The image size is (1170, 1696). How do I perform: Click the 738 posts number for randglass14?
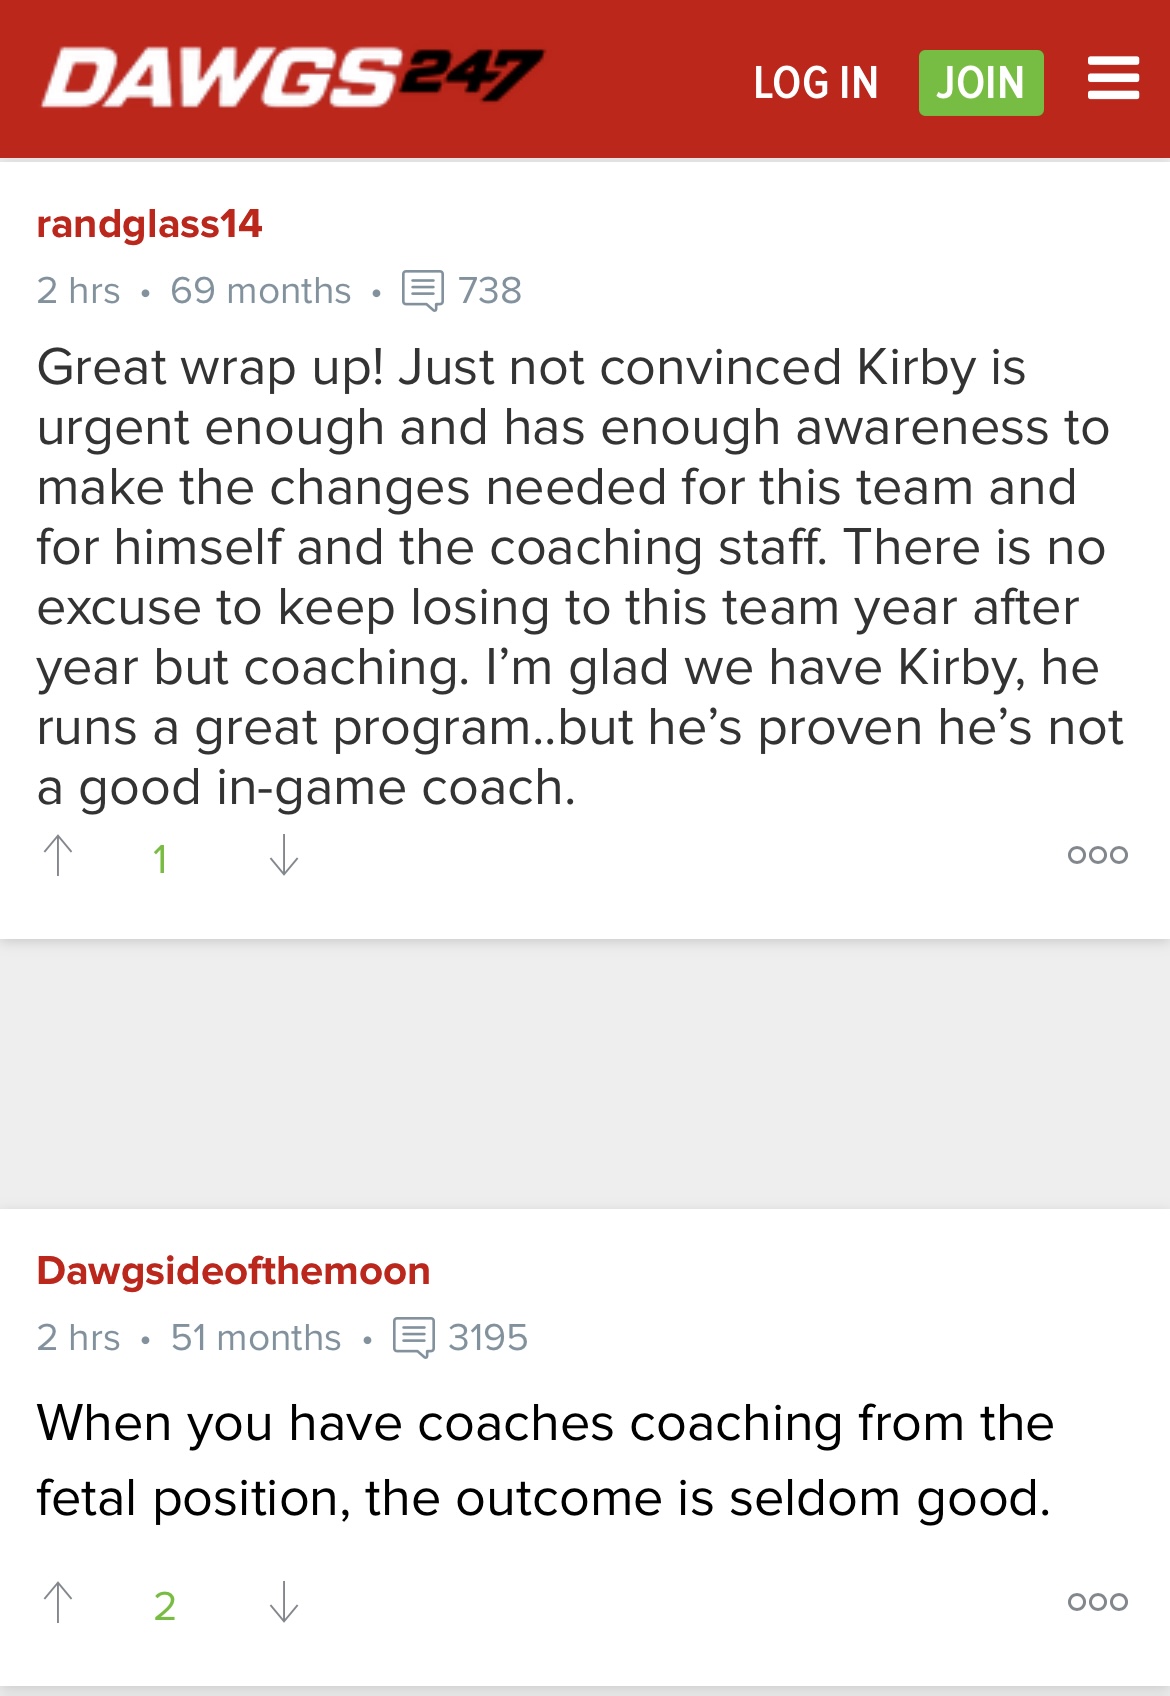pos(490,291)
